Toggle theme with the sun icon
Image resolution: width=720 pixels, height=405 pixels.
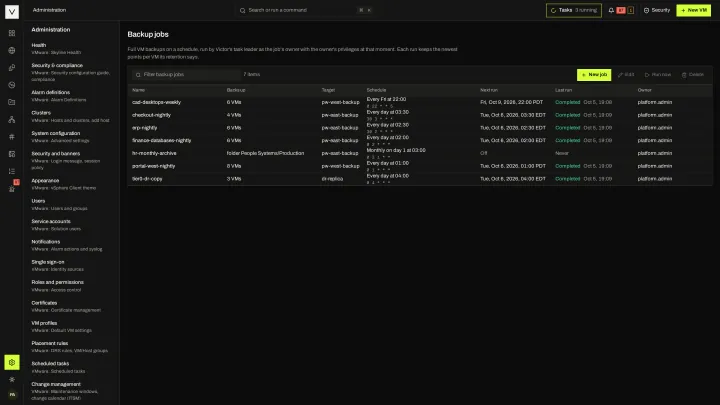click(x=12, y=380)
